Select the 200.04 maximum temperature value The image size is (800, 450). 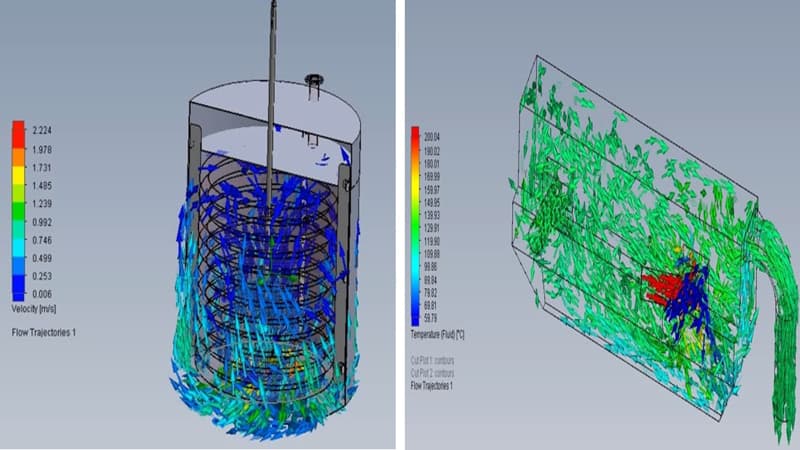(x=432, y=137)
